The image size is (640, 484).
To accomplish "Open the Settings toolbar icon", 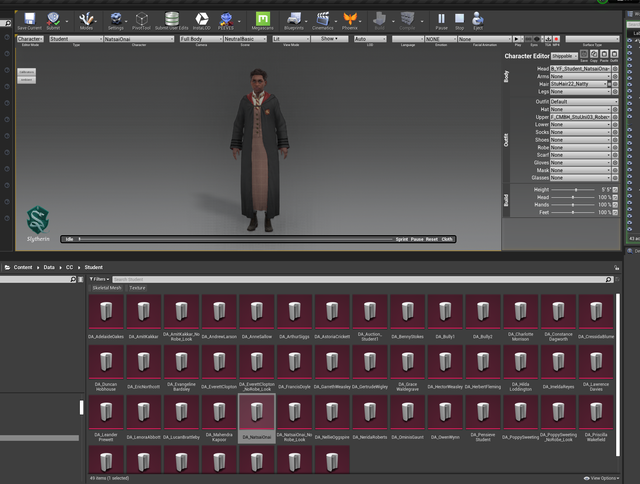I will [x=116, y=21].
